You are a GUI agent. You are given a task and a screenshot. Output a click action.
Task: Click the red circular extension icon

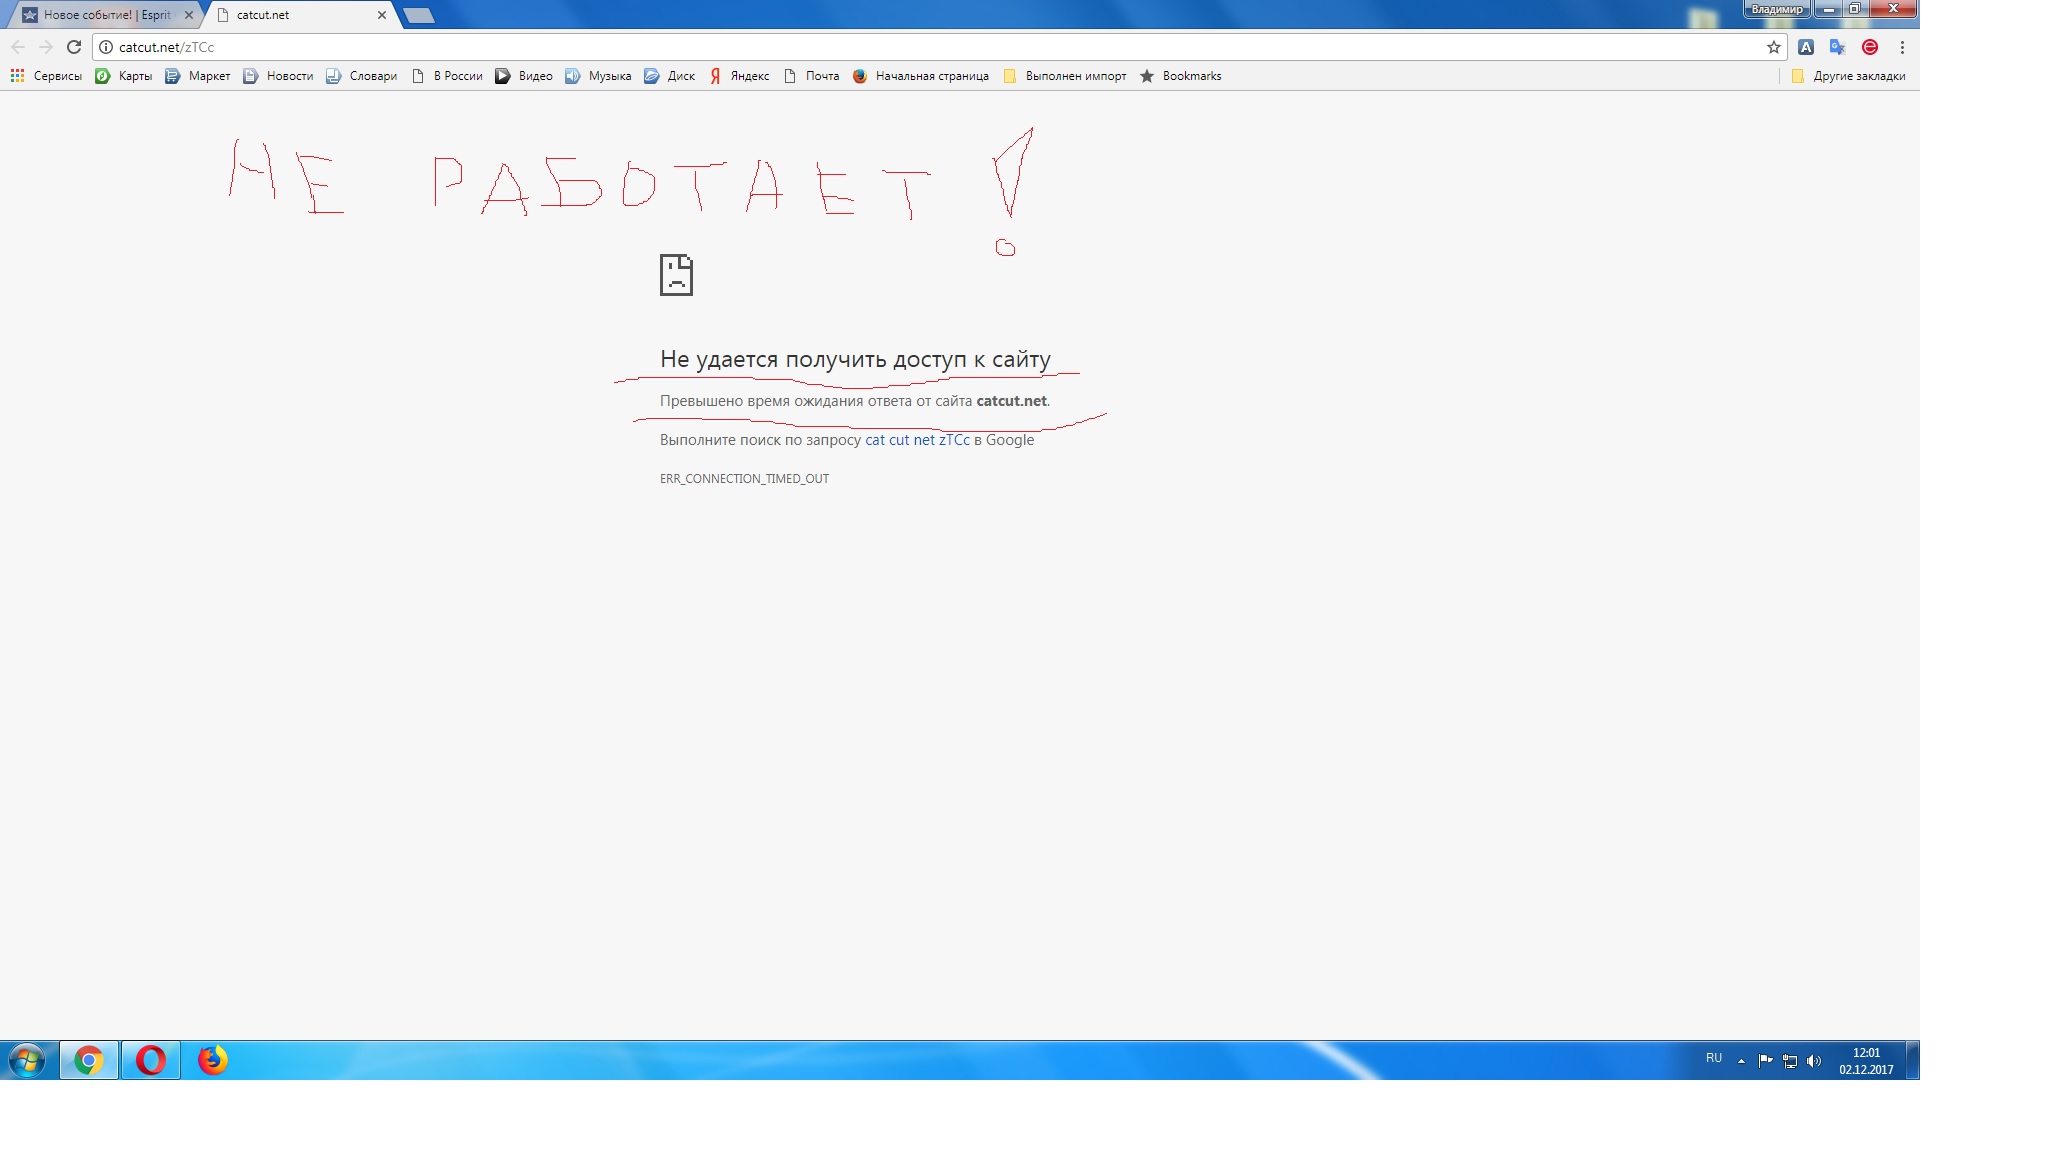click(x=1869, y=47)
